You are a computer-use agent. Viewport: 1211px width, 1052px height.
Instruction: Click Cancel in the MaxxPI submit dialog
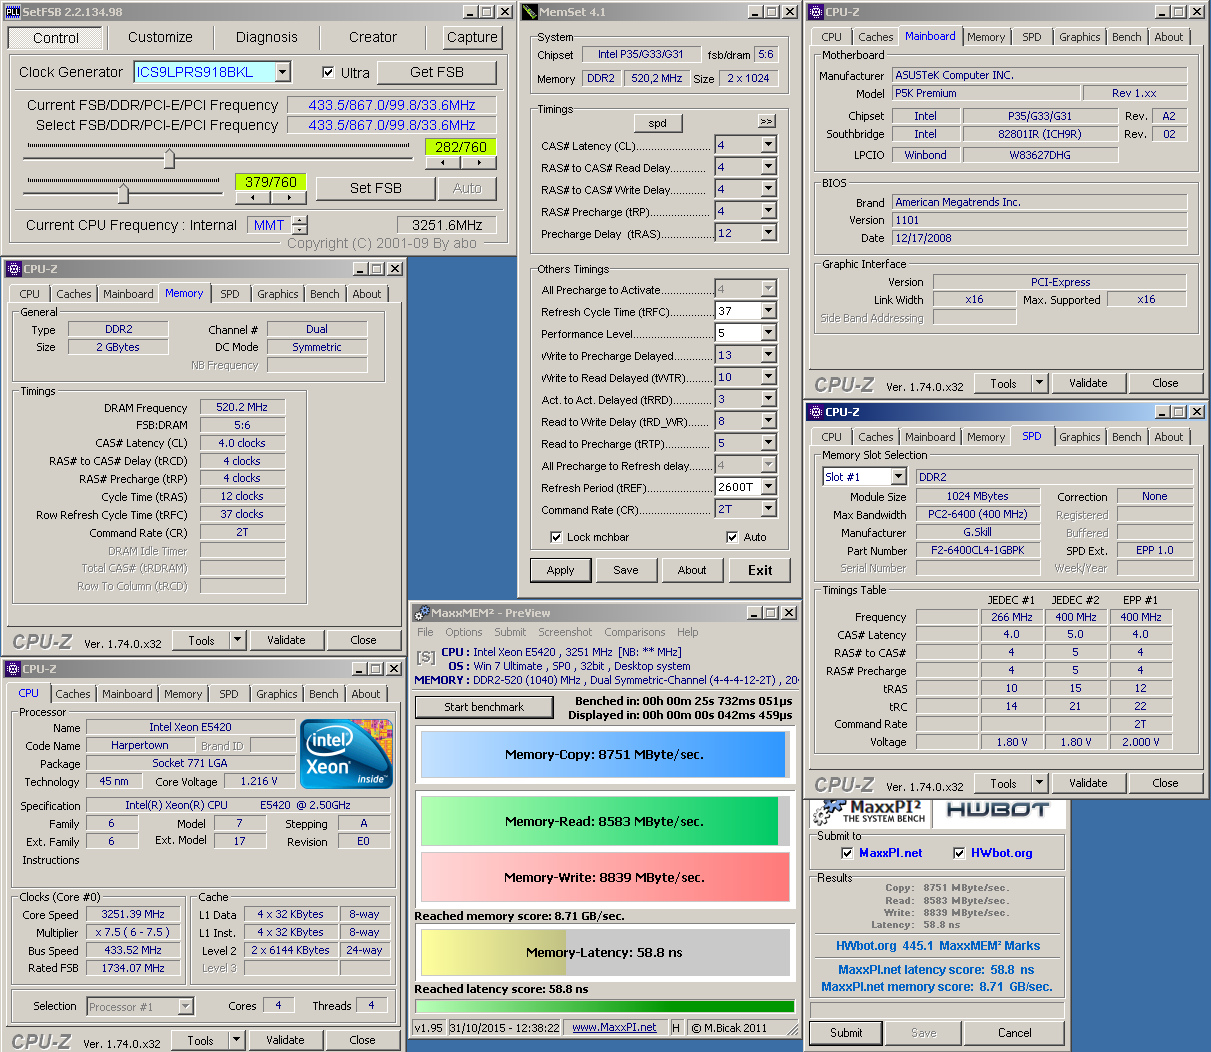click(1015, 1033)
